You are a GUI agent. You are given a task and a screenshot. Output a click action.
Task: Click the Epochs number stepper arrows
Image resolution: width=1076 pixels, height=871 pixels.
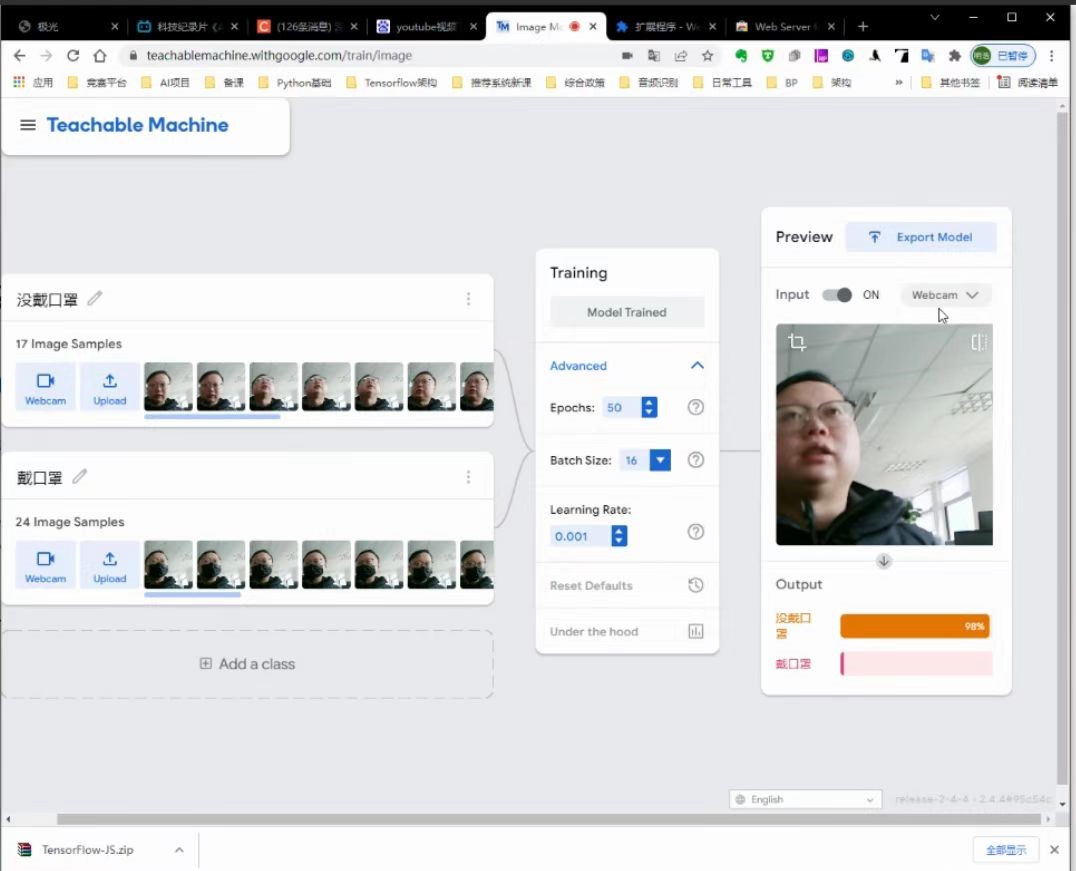click(649, 407)
